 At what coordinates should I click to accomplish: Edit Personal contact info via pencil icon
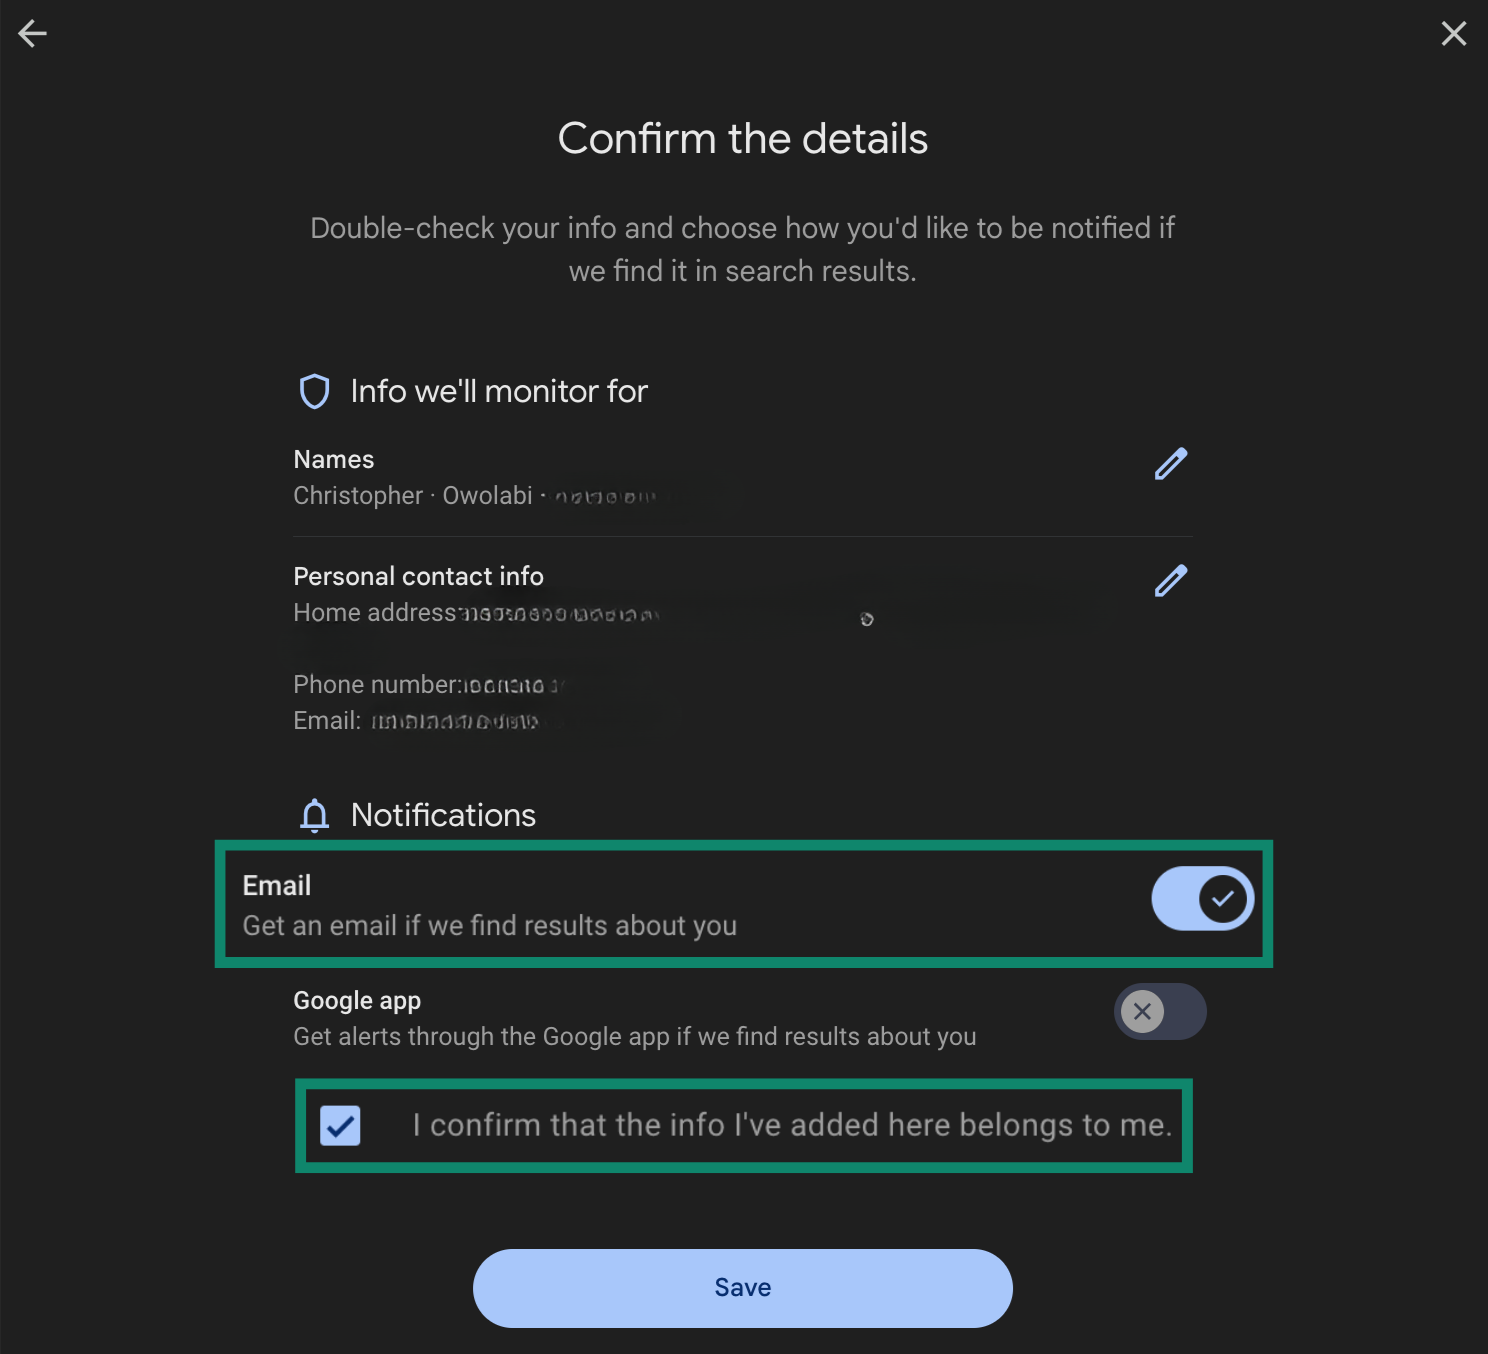1170,580
